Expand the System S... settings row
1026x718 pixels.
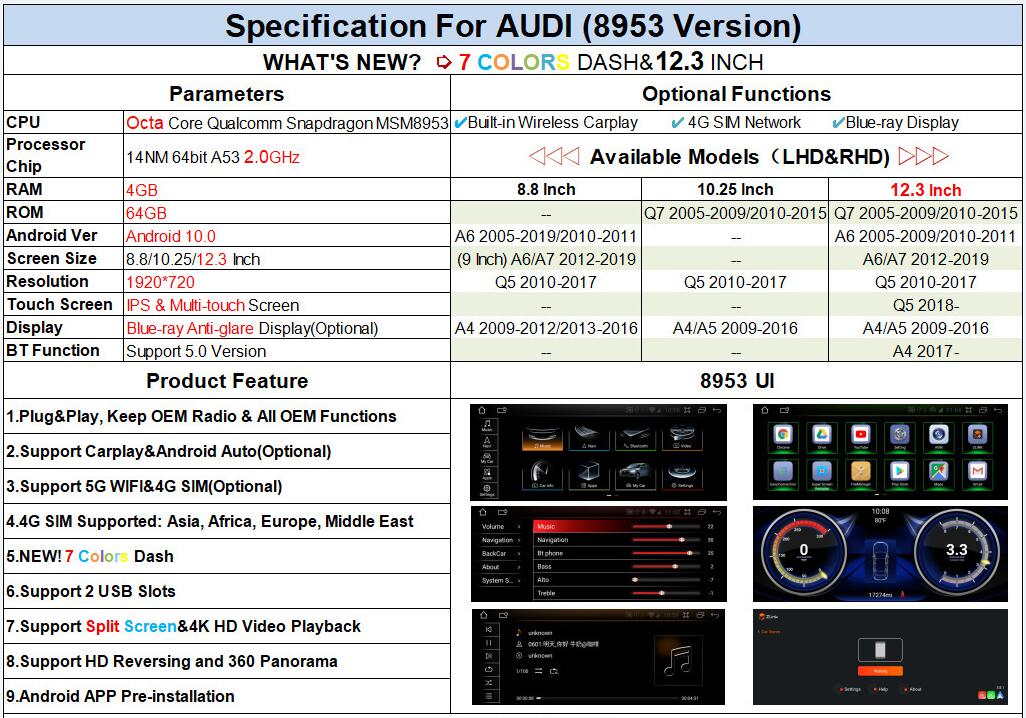pos(501,581)
